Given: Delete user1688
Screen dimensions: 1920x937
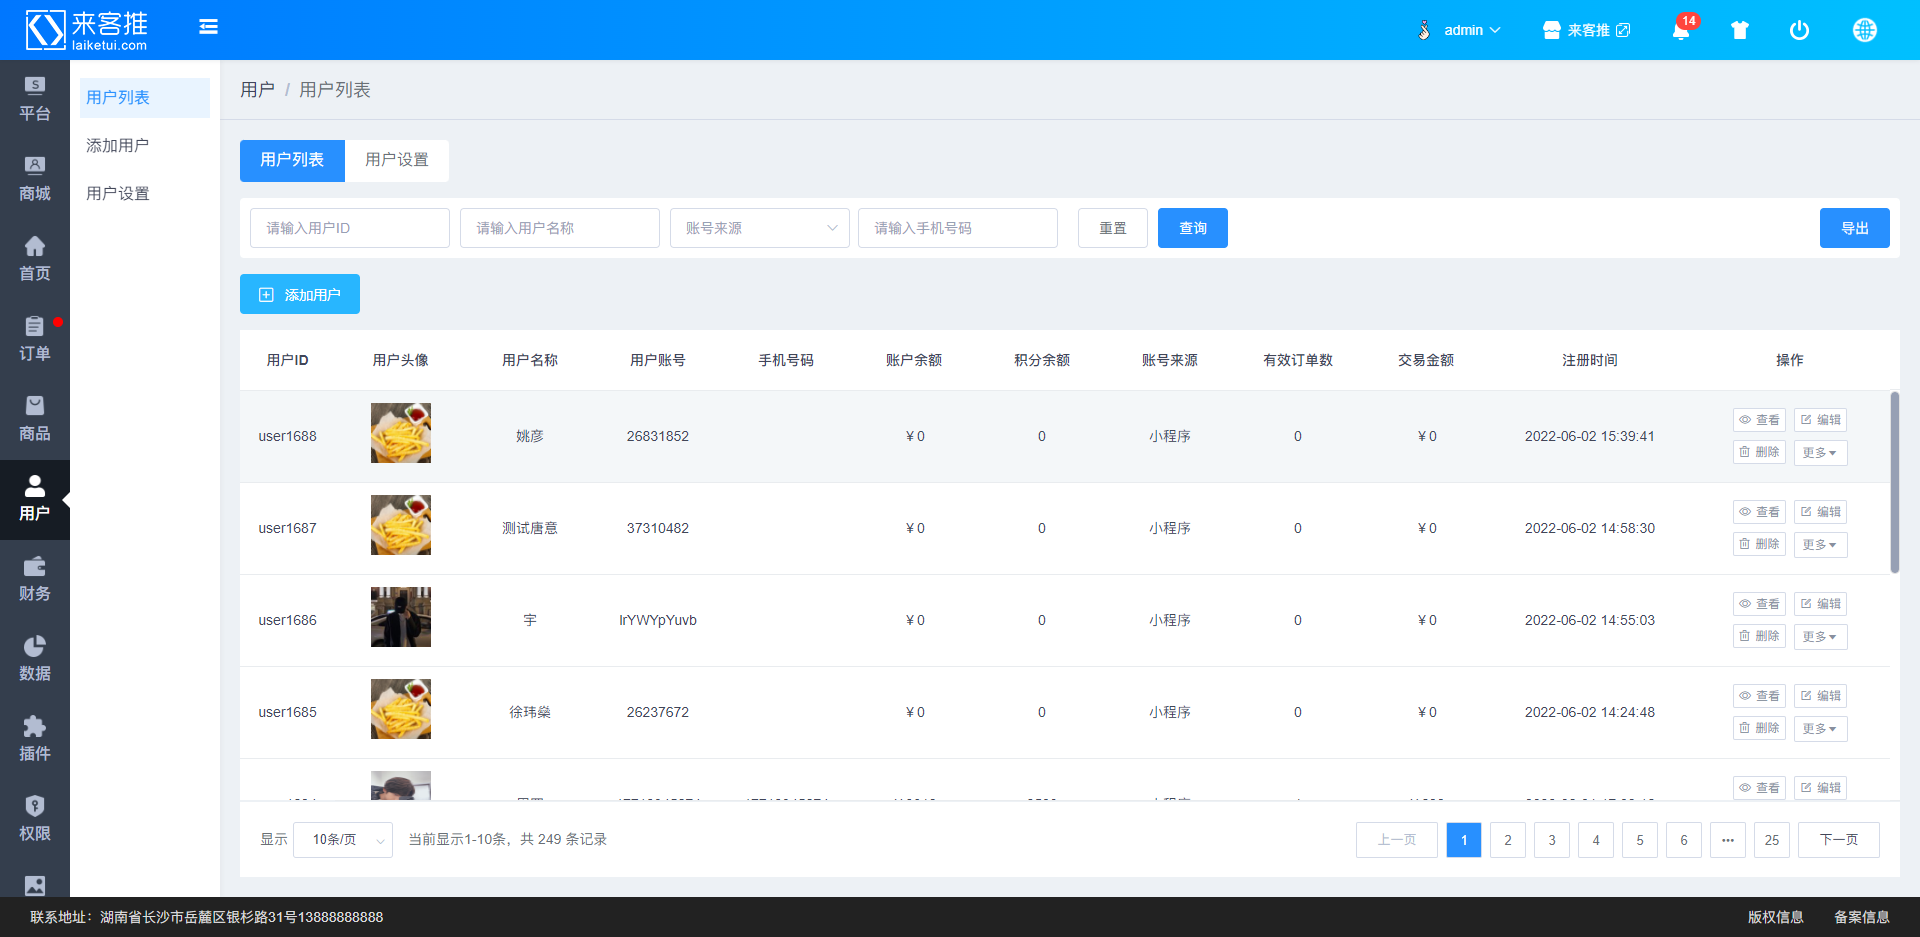Looking at the screenshot, I should 1759,452.
